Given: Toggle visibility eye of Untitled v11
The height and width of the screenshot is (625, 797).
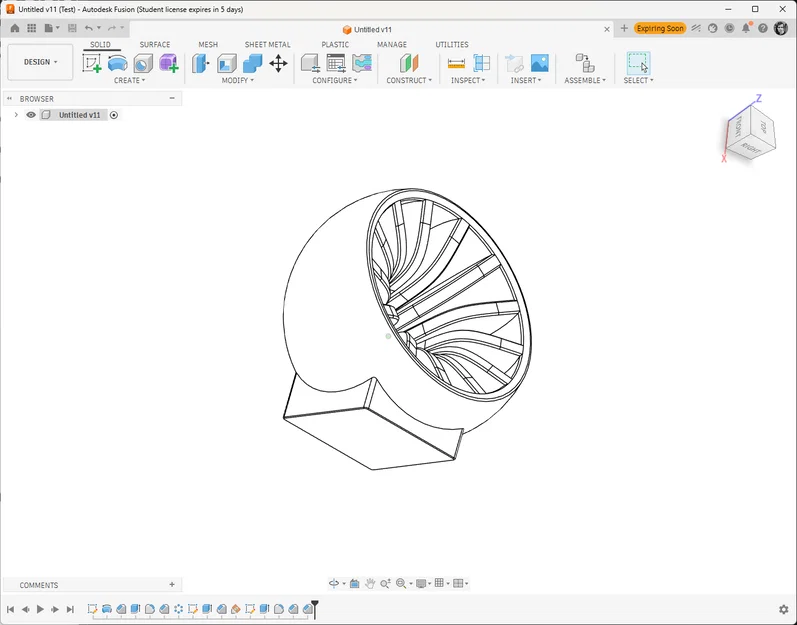Looking at the screenshot, I should tap(31, 115).
